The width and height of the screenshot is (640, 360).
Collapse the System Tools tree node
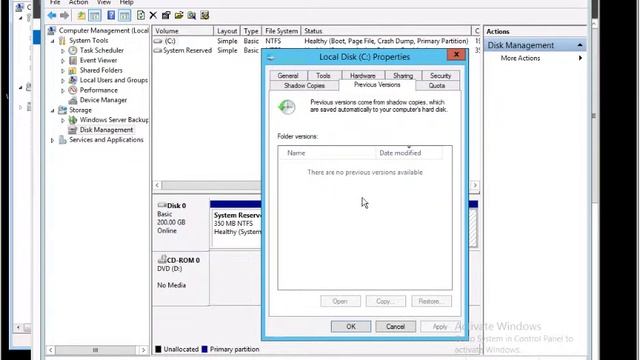pos(52,41)
